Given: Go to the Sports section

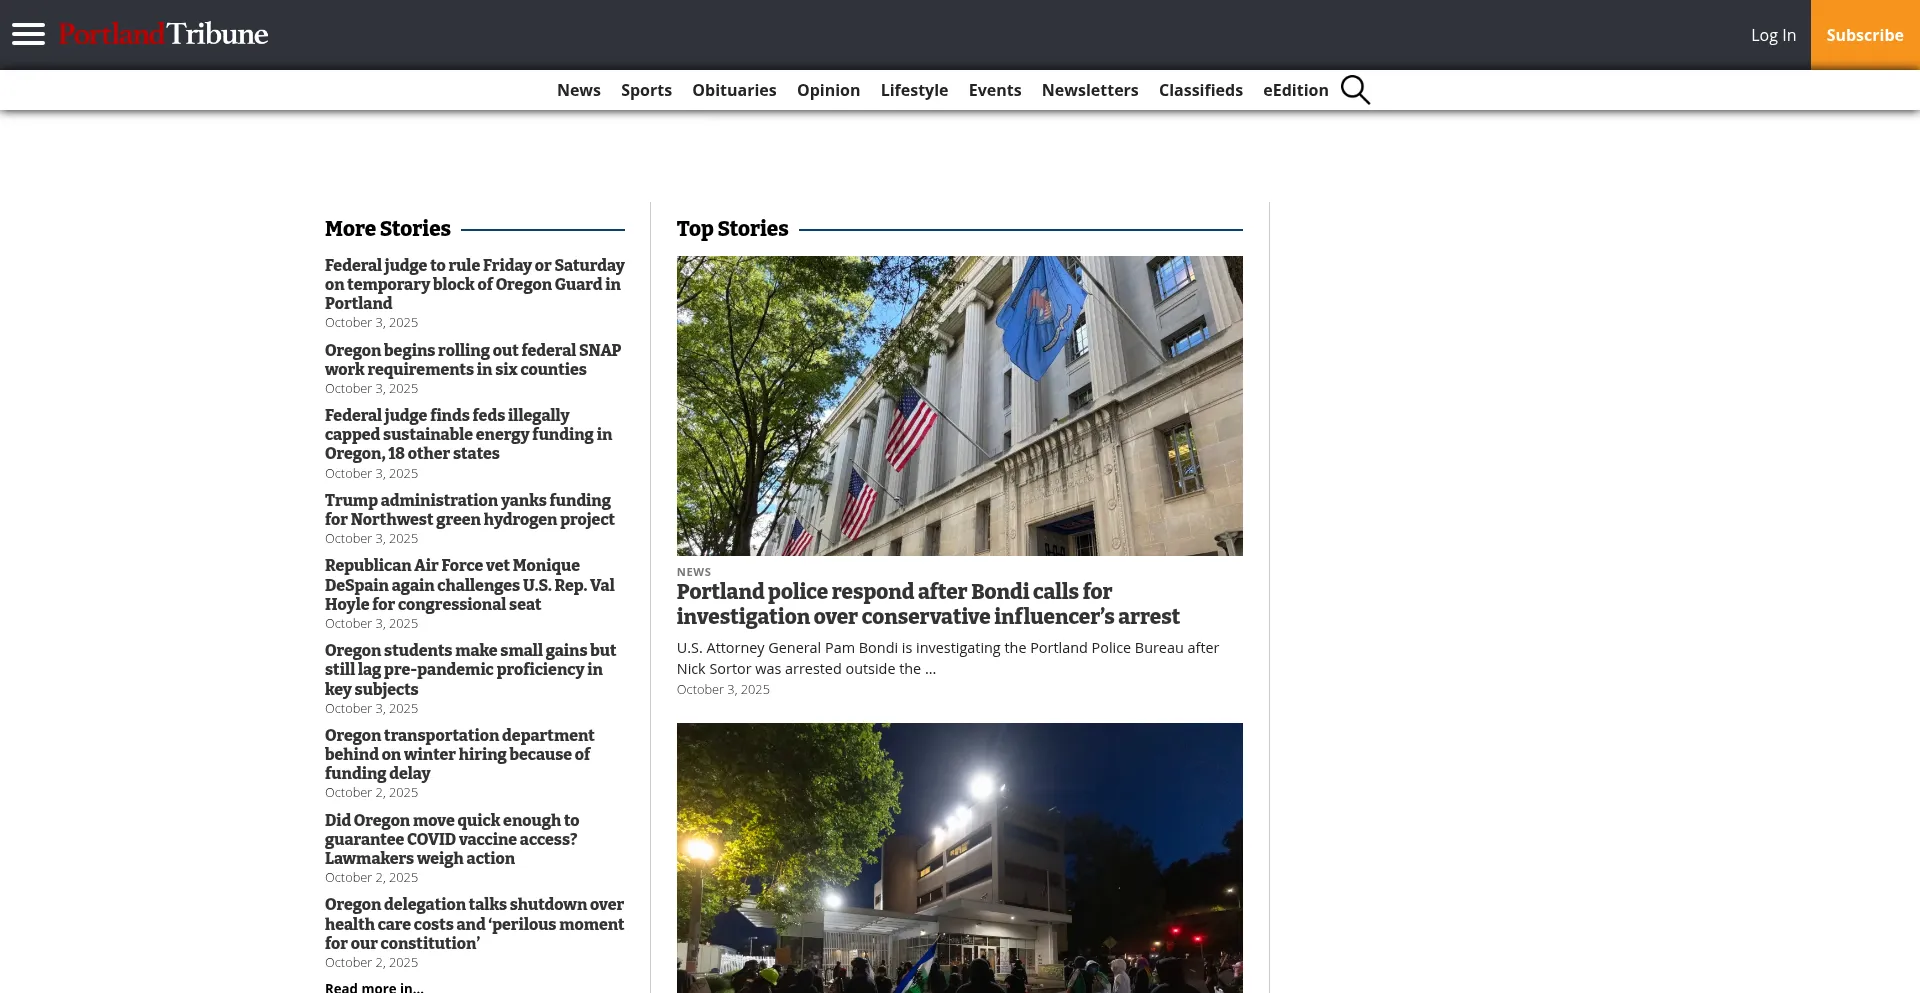Looking at the screenshot, I should pyautogui.click(x=646, y=90).
